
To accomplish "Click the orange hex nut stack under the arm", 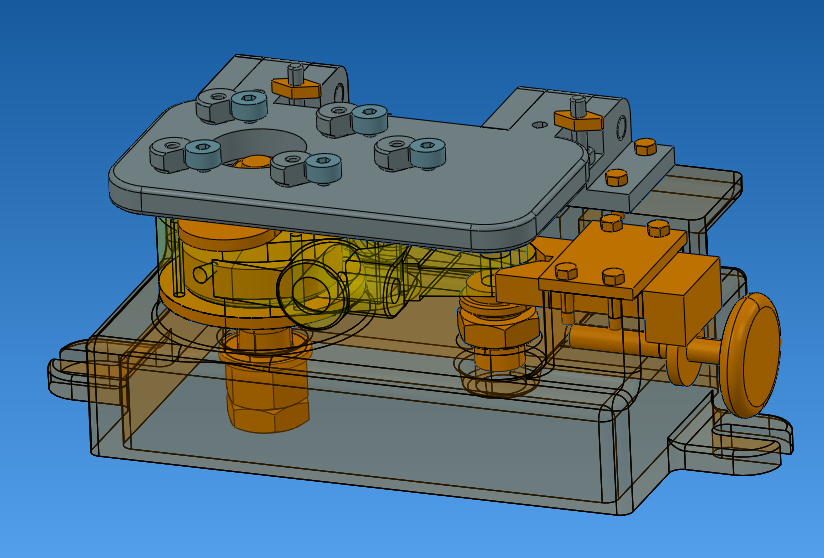I will click(x=492, y=328).
